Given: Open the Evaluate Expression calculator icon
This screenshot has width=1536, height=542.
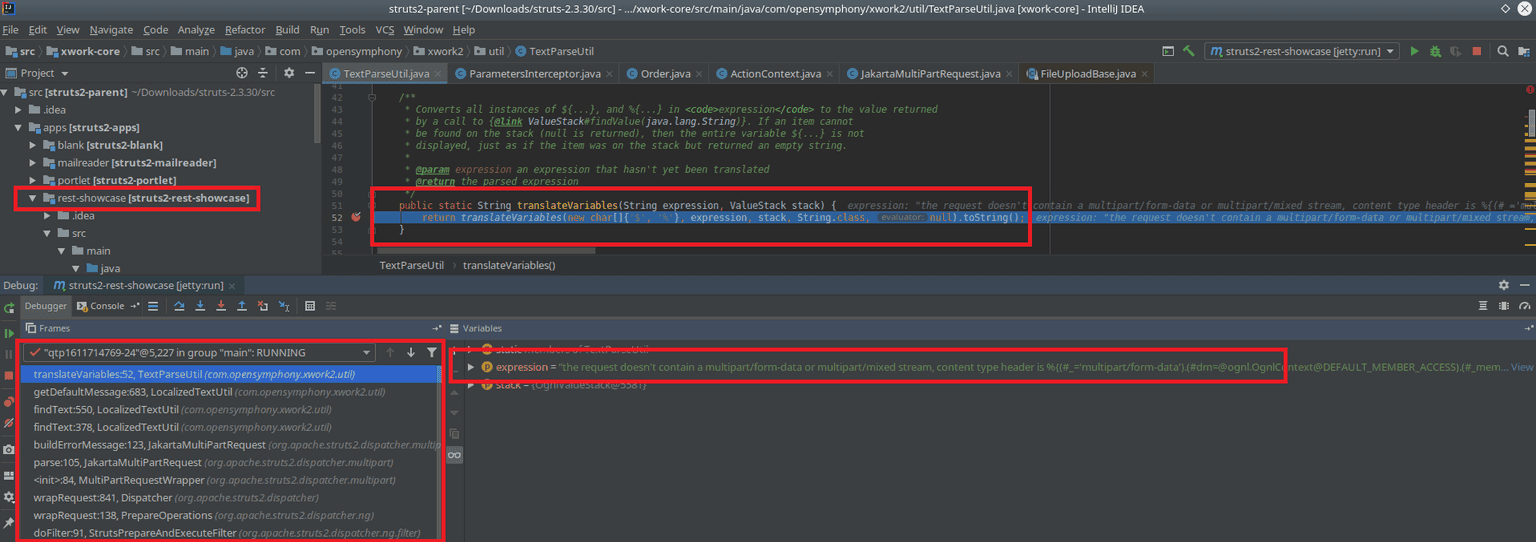Looking at the screenshot, I should coord(310,306).
